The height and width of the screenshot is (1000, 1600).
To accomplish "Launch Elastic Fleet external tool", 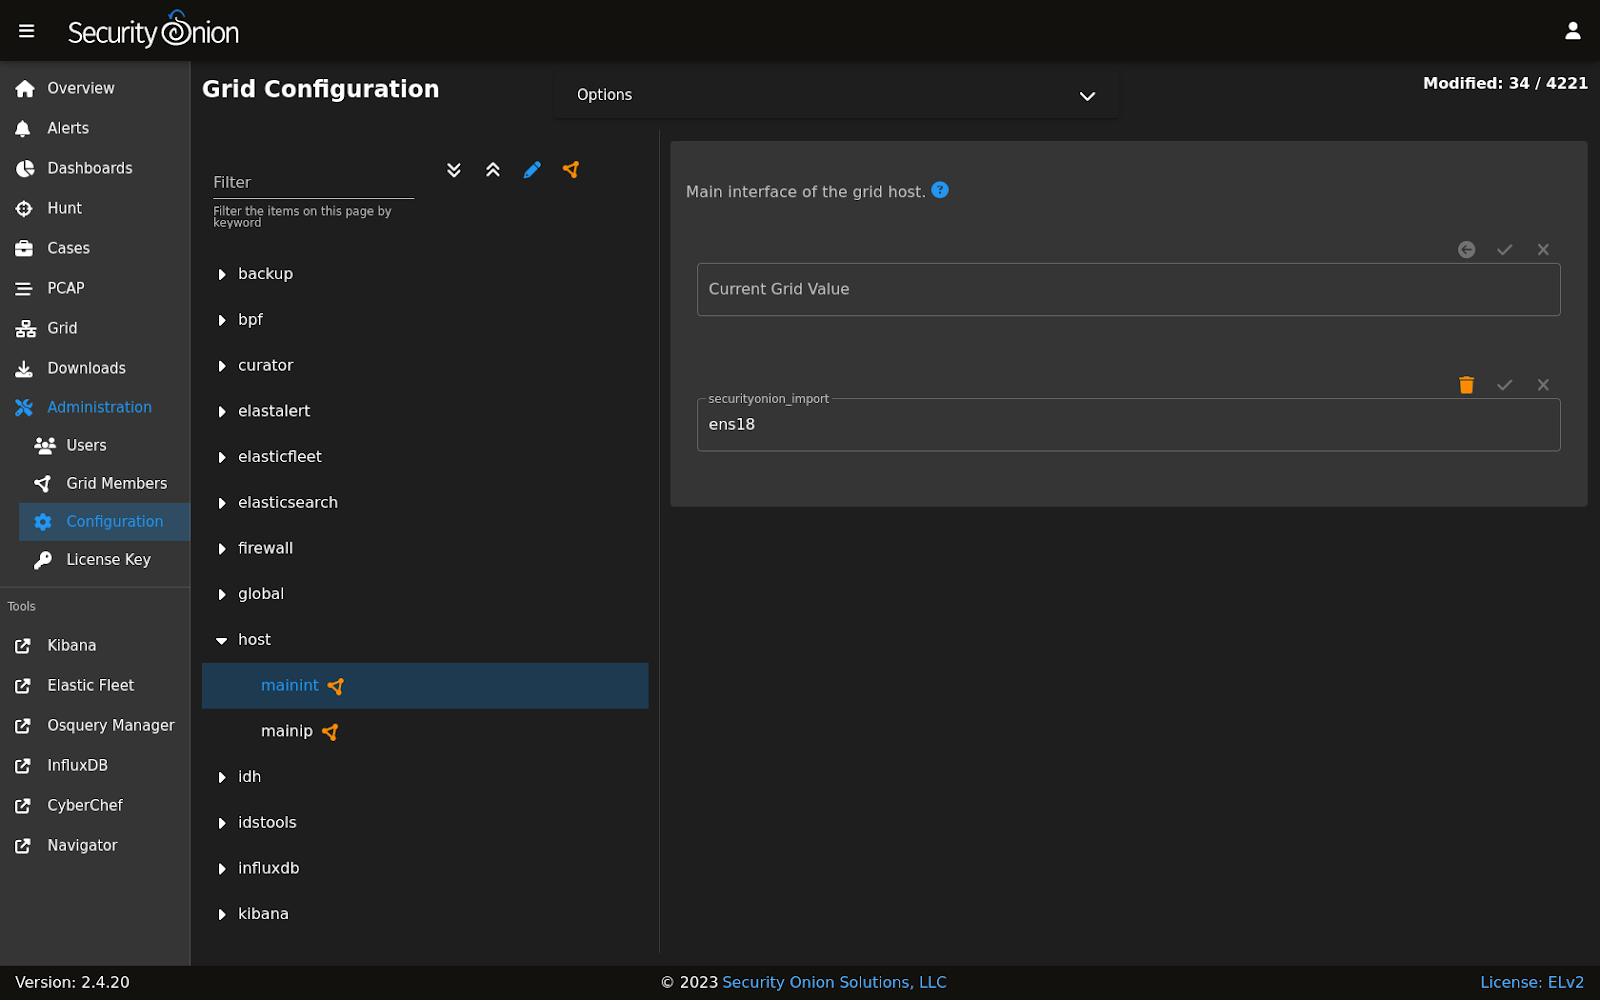I will coord(95,685).
